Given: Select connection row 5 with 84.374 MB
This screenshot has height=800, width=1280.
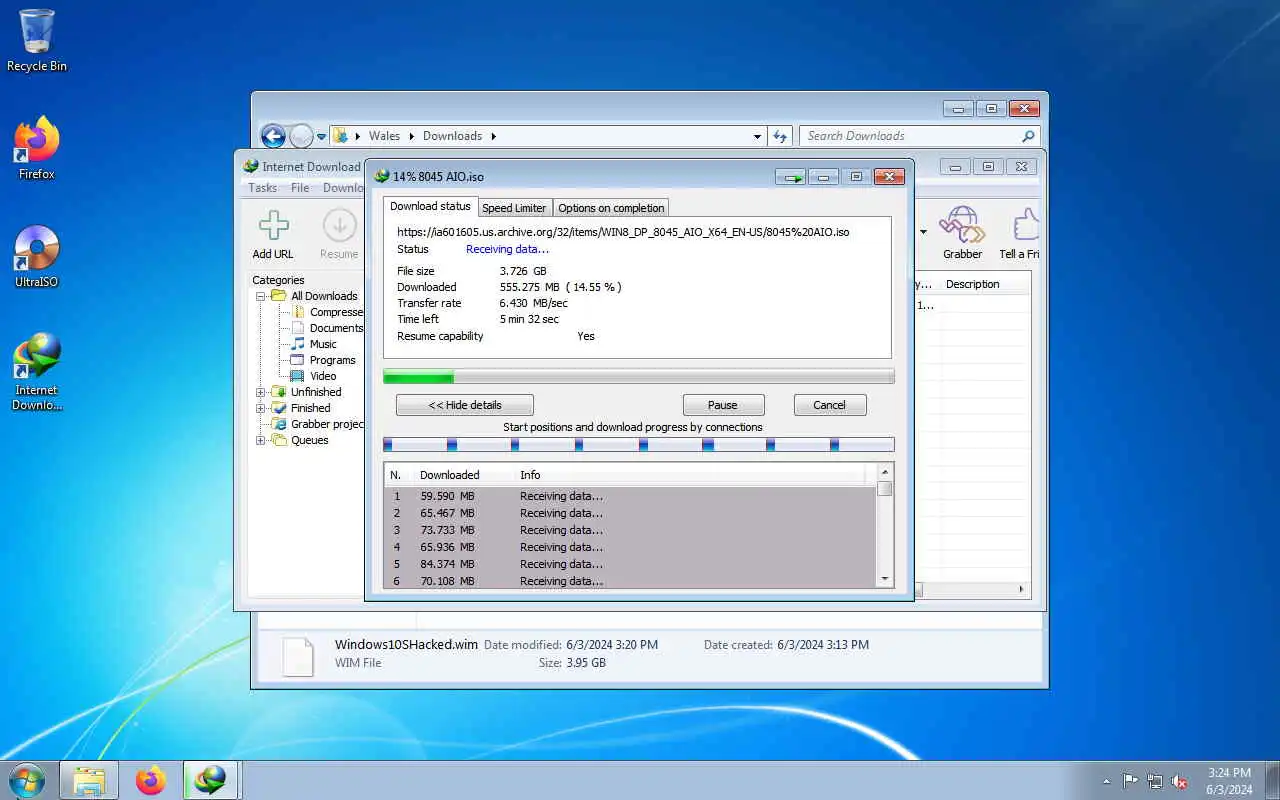Looking at the screenshot, I should click(x=630, y=564).
